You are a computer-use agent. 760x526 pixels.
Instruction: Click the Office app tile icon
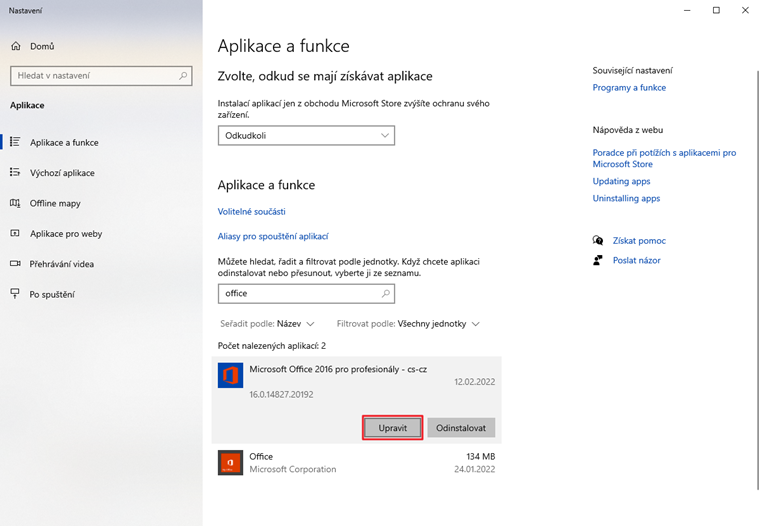[230, 462]
